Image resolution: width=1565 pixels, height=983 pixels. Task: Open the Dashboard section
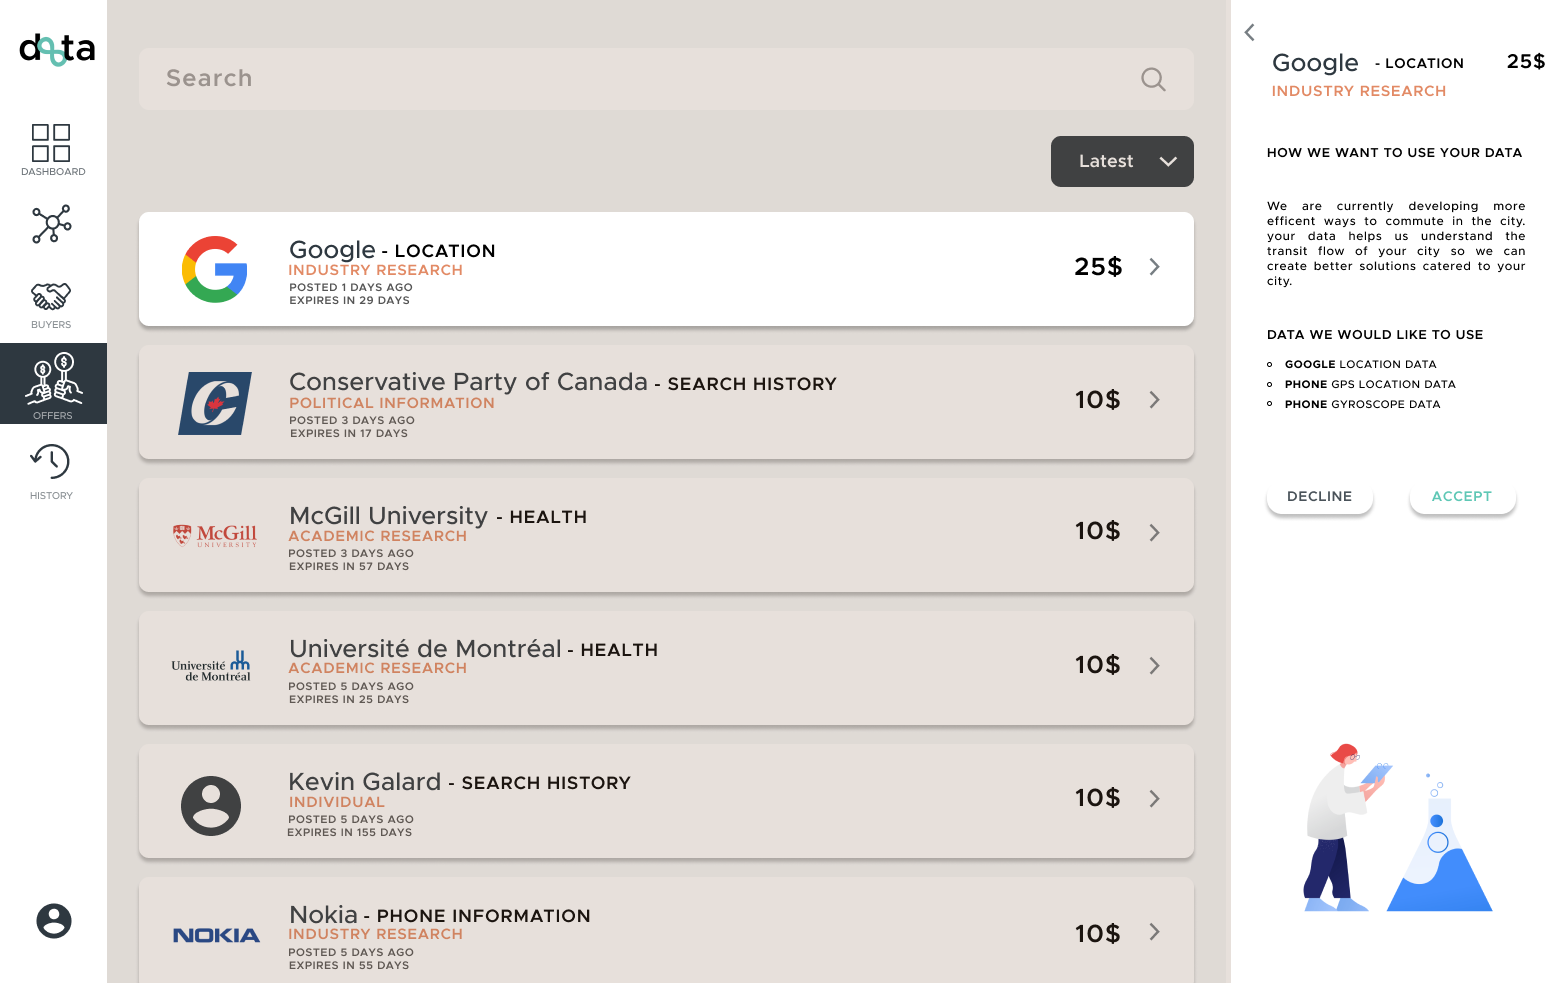pyautogui.click(x=52, y=150)
